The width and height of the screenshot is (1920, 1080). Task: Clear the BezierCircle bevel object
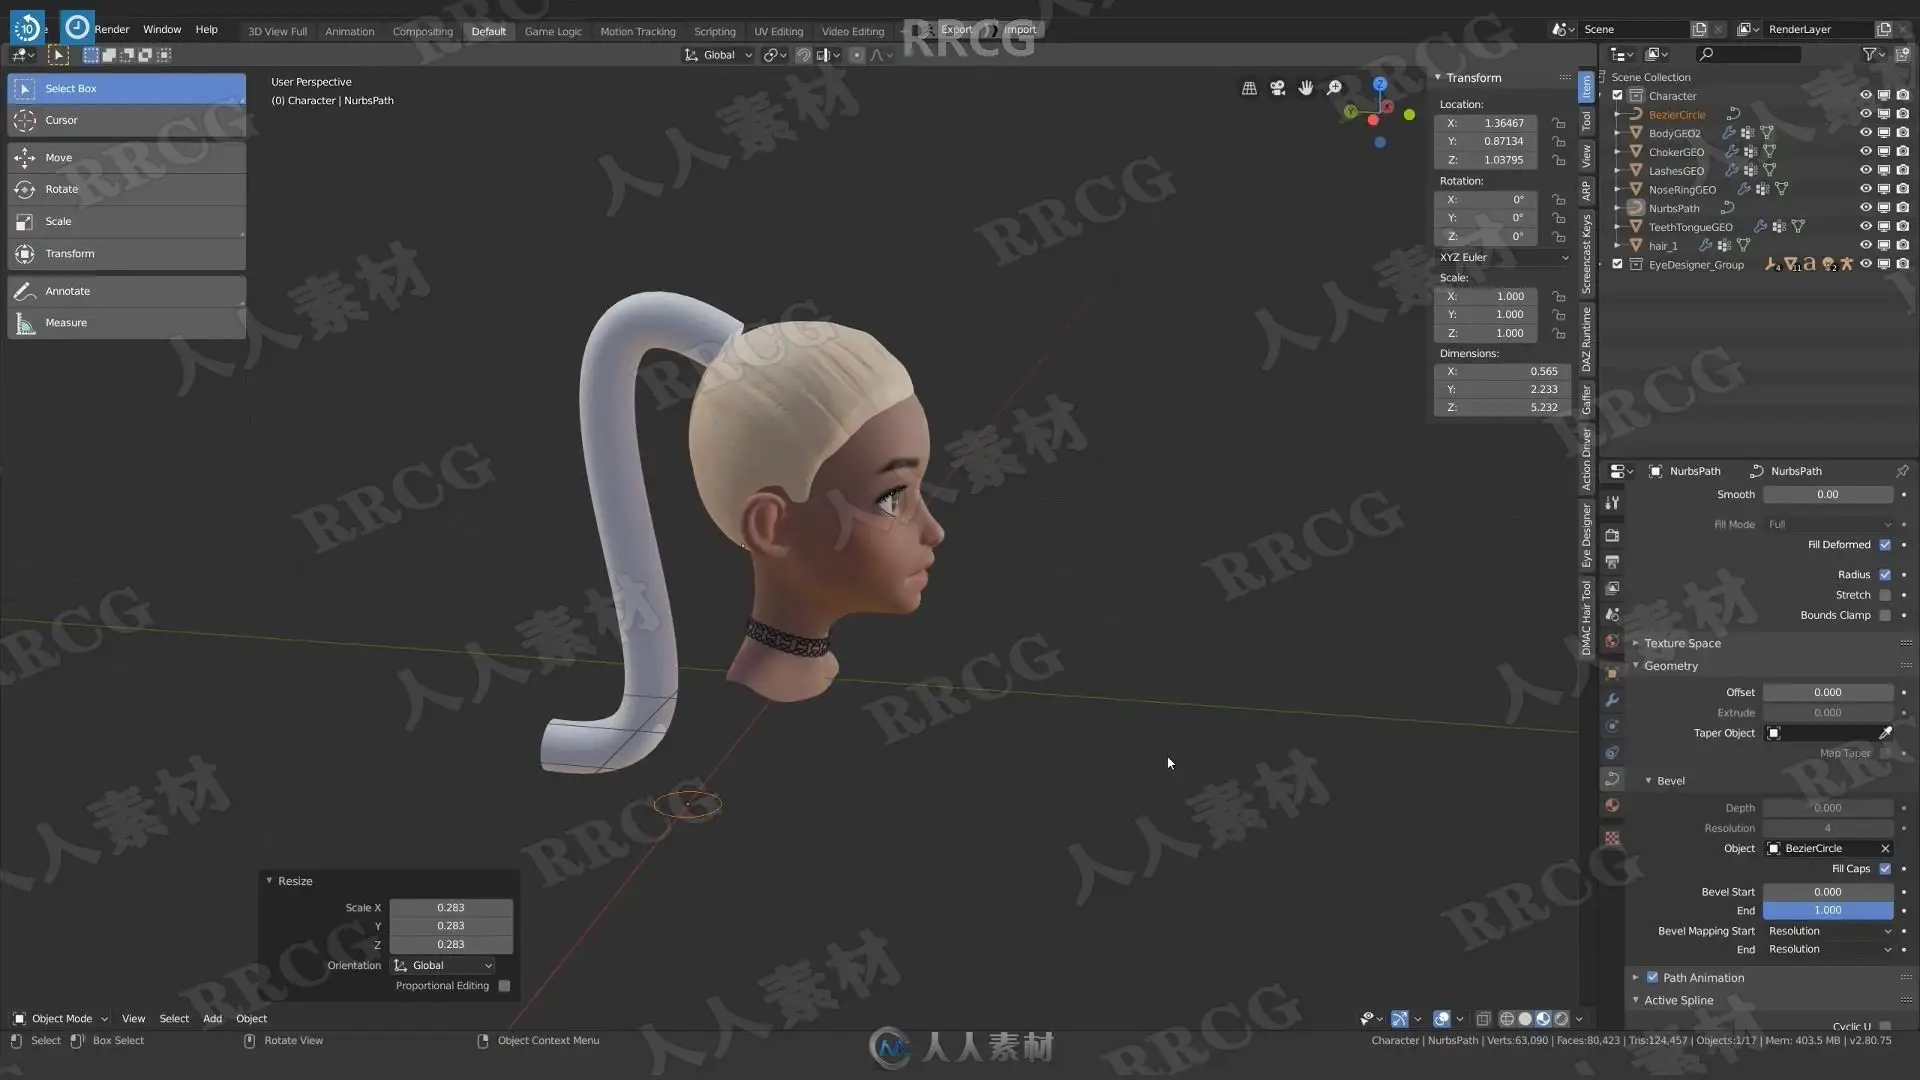click(1885, 848)
